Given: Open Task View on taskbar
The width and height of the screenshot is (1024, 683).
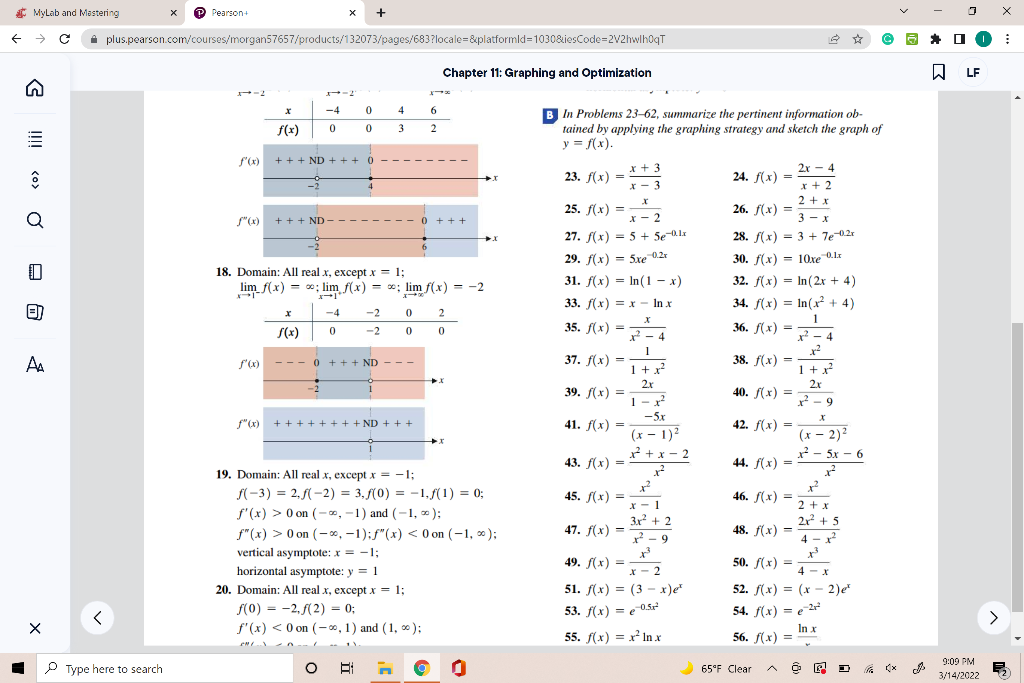Looking at the screenshot, I should [x=347, y=668].
